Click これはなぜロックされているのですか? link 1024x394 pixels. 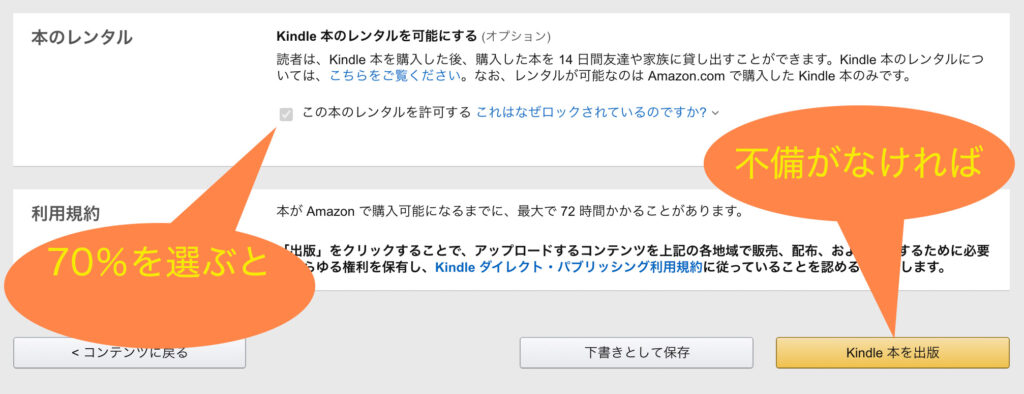coord(592,112)
